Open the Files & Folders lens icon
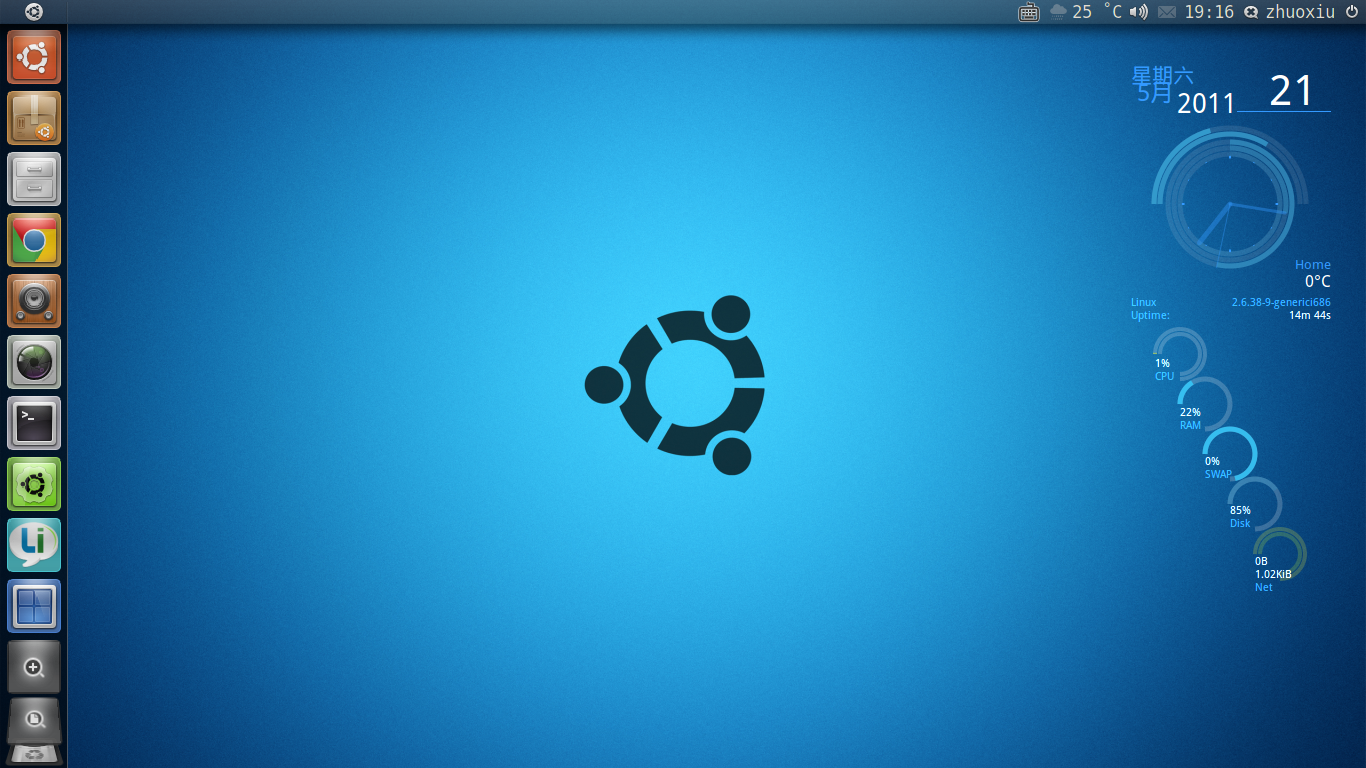The height and width of the screenshot is (768, 1366). click(34, 720)
